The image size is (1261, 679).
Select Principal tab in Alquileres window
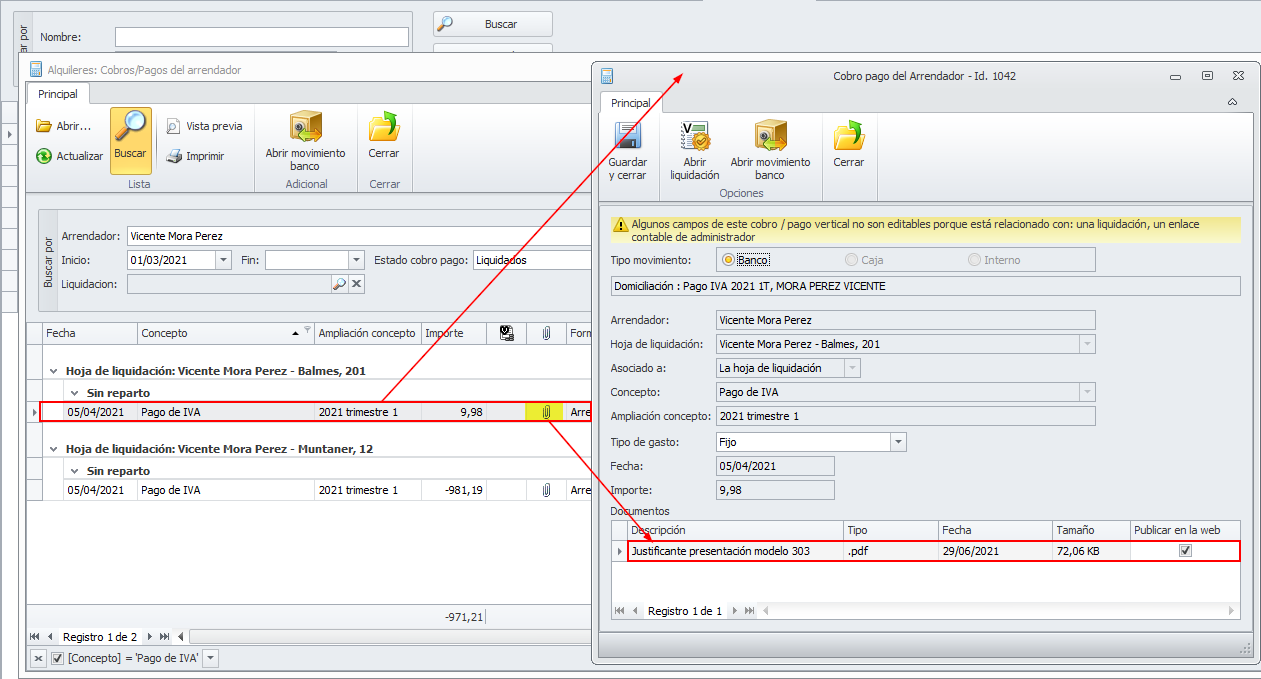pos(58,94)
